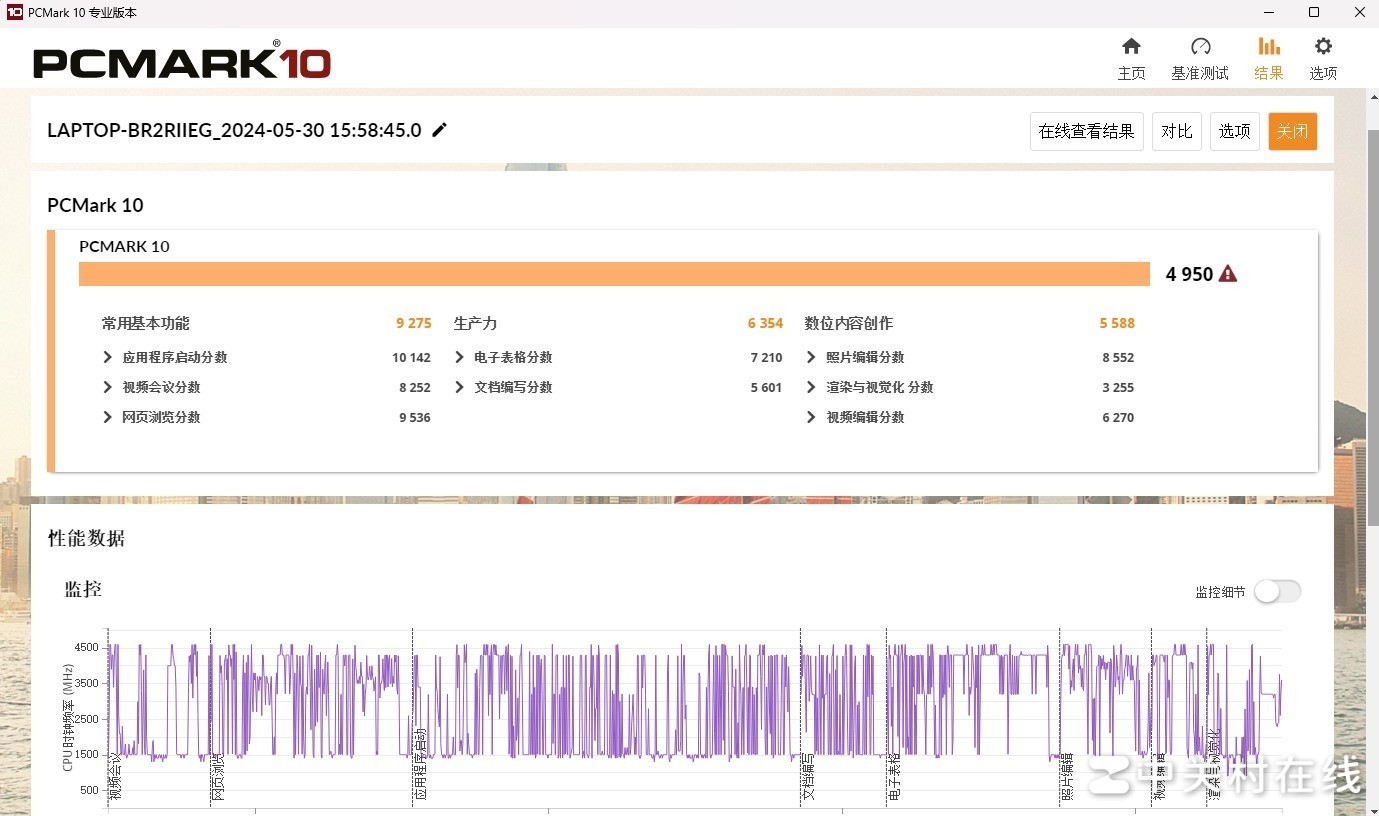Click the 在线查看结果 button
This screenshot has height=816, width=1379.
coord(1086,132)
